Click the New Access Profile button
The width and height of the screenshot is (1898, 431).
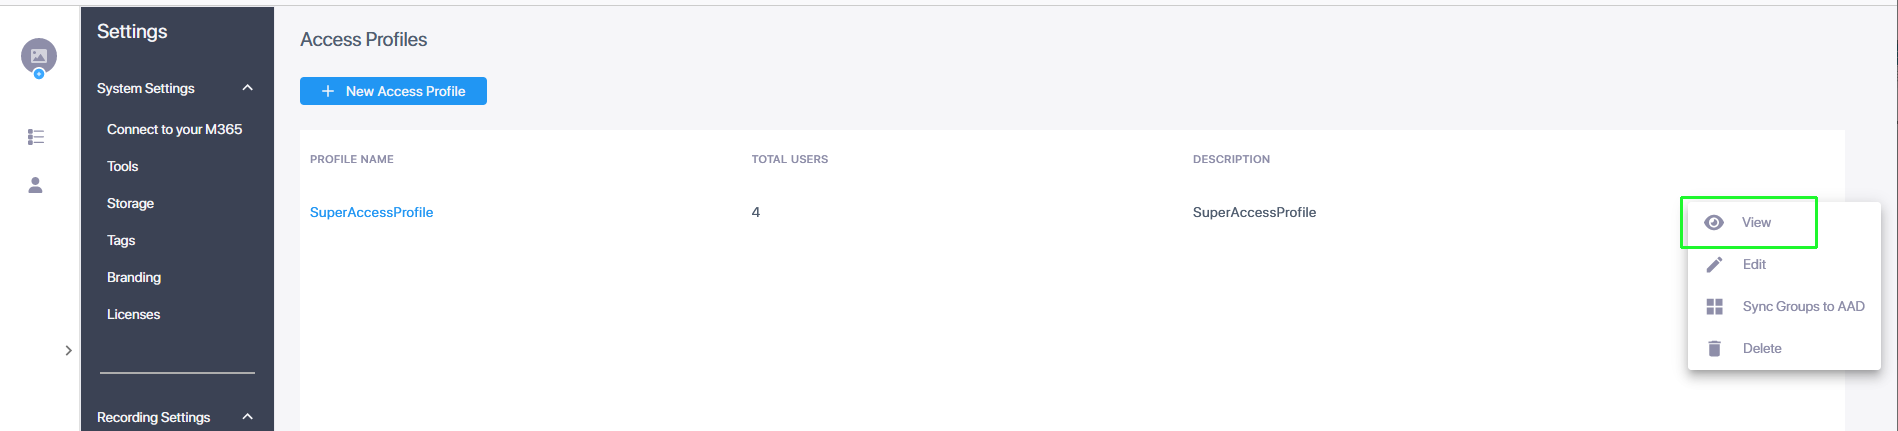pyautogui.click(x=393, y=91)
